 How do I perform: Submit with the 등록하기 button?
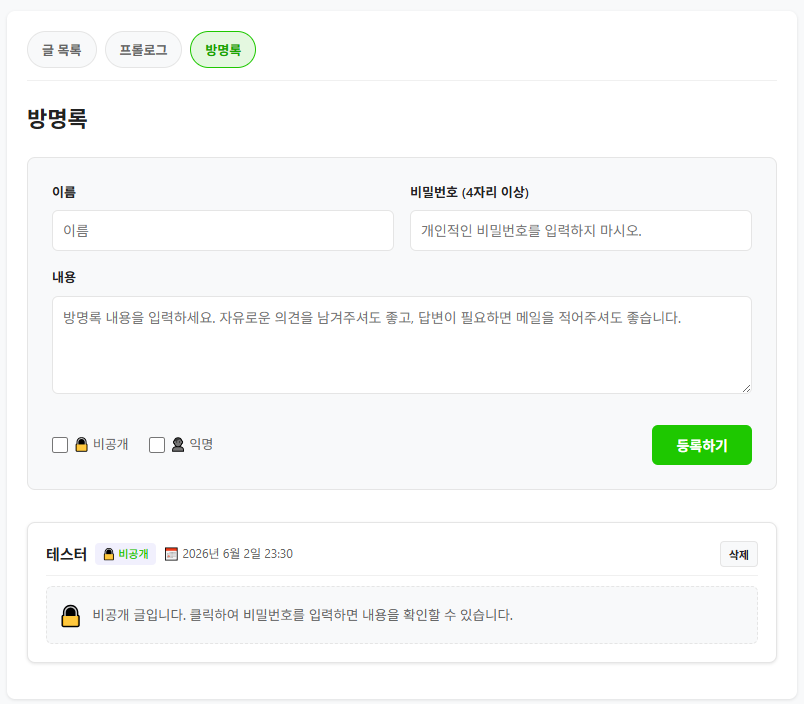click(701, 445)
